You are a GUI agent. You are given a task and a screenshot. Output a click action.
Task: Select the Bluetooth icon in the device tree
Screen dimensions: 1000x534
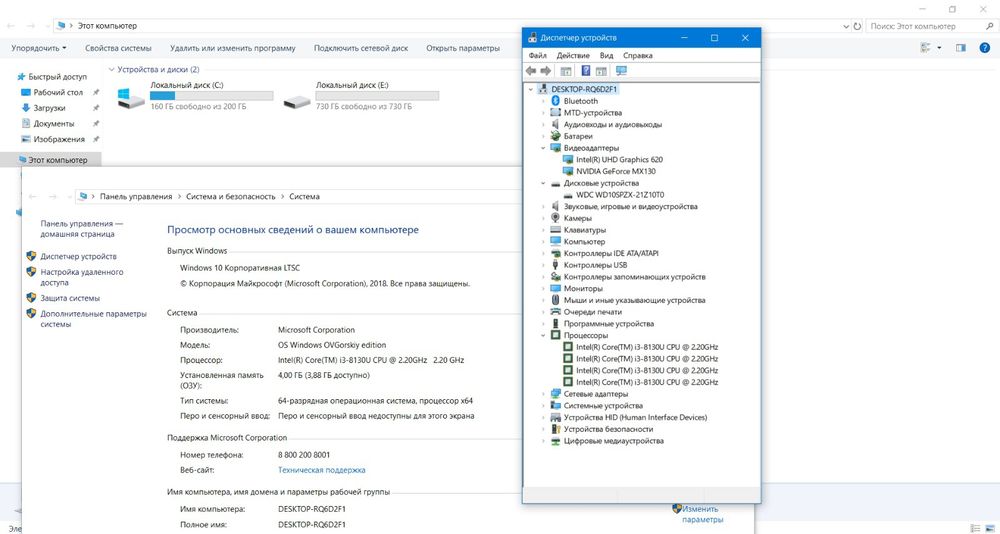(555, 101)
